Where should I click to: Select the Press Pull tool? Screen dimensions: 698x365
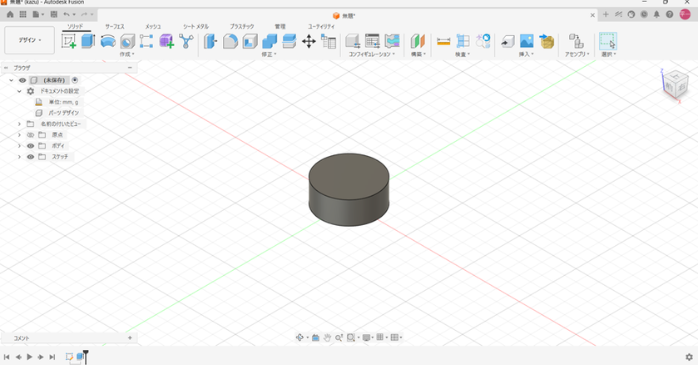pyautogui.click(x=211, y=41)
